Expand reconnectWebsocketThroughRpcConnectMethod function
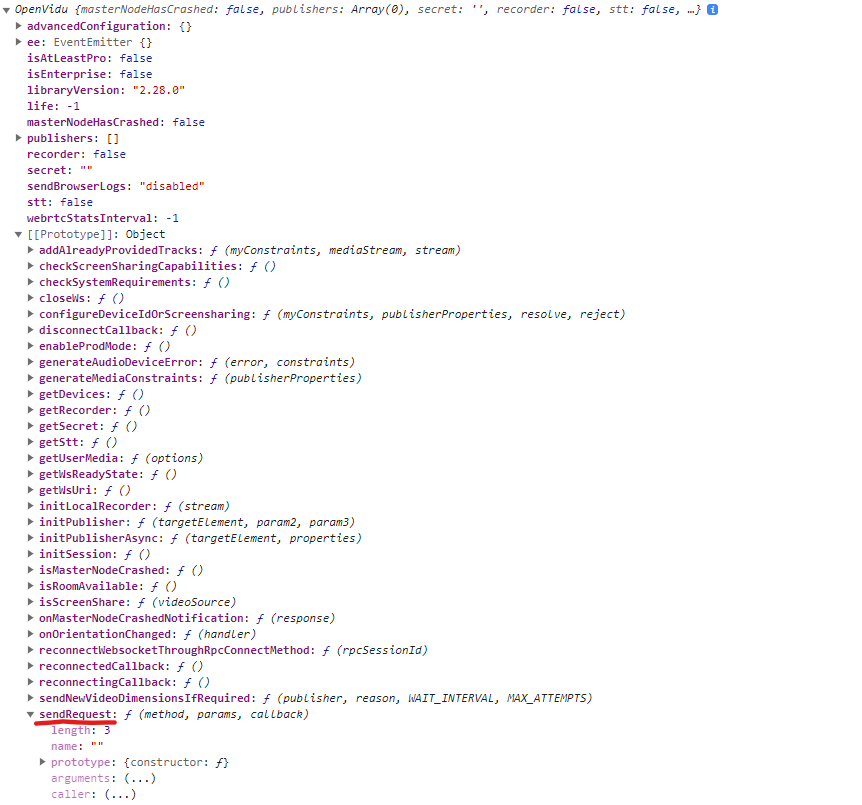862x805 pixels. pyautogui.click(x=31, y=650)
